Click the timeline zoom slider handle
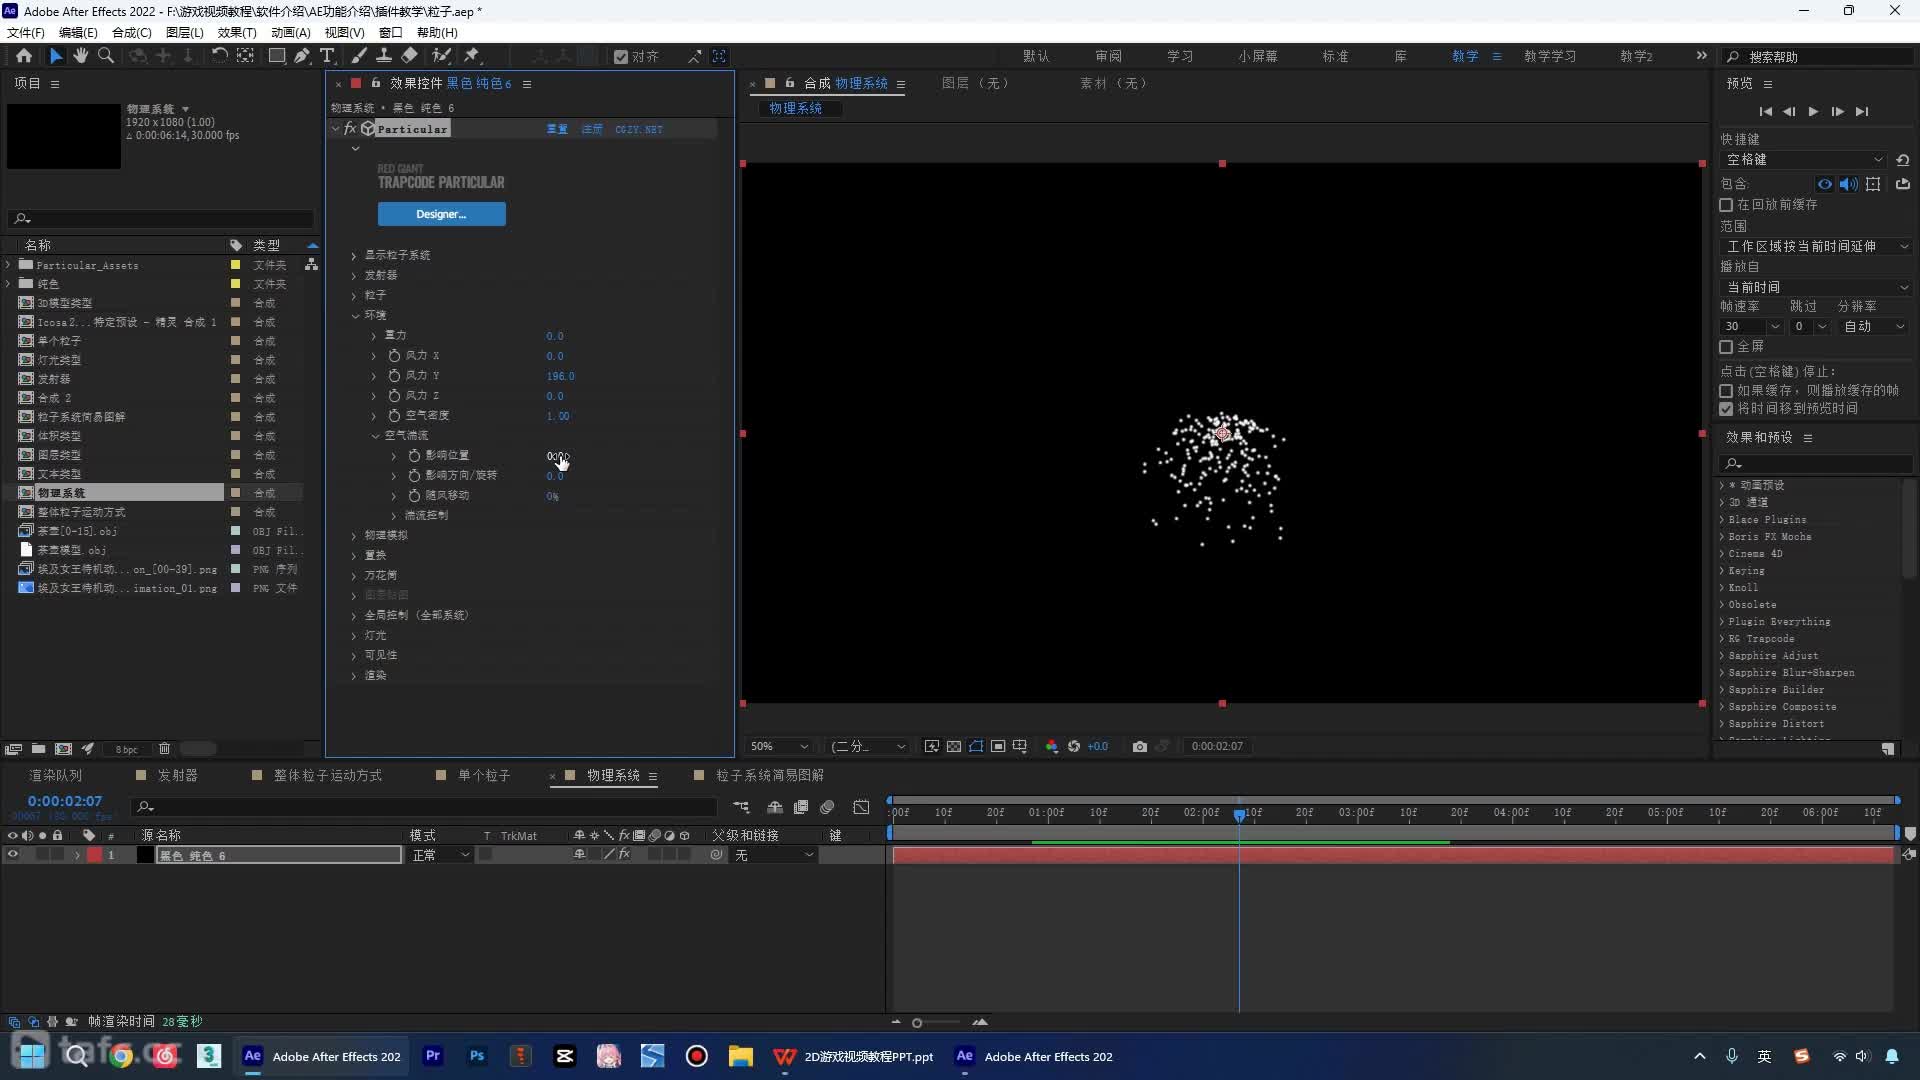 (x=917, y=1022)
